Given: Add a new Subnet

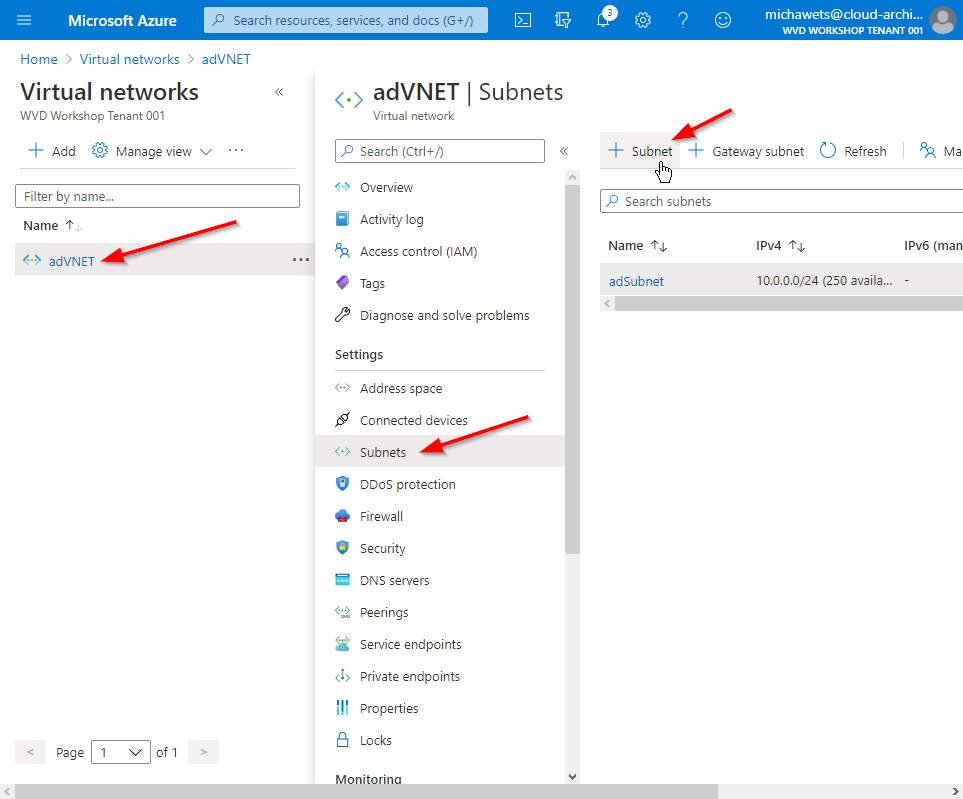Looking at the screenshot, I should click(x=640, y=151).
